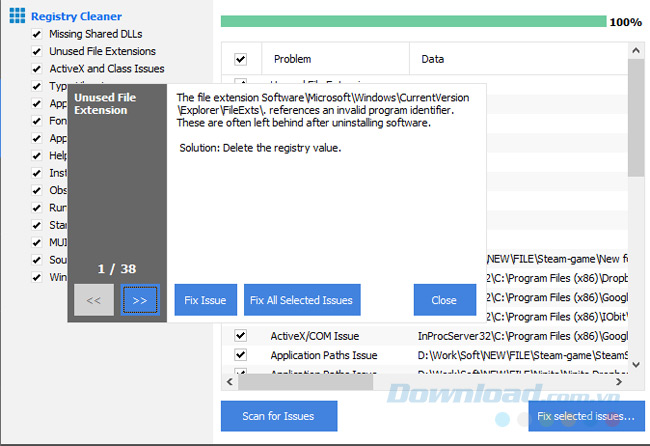Uncheck the Application Paths Issue row checkbox
Image resolution: width=650 pixels, height=446 pixels.
click(x=240, y=355)
